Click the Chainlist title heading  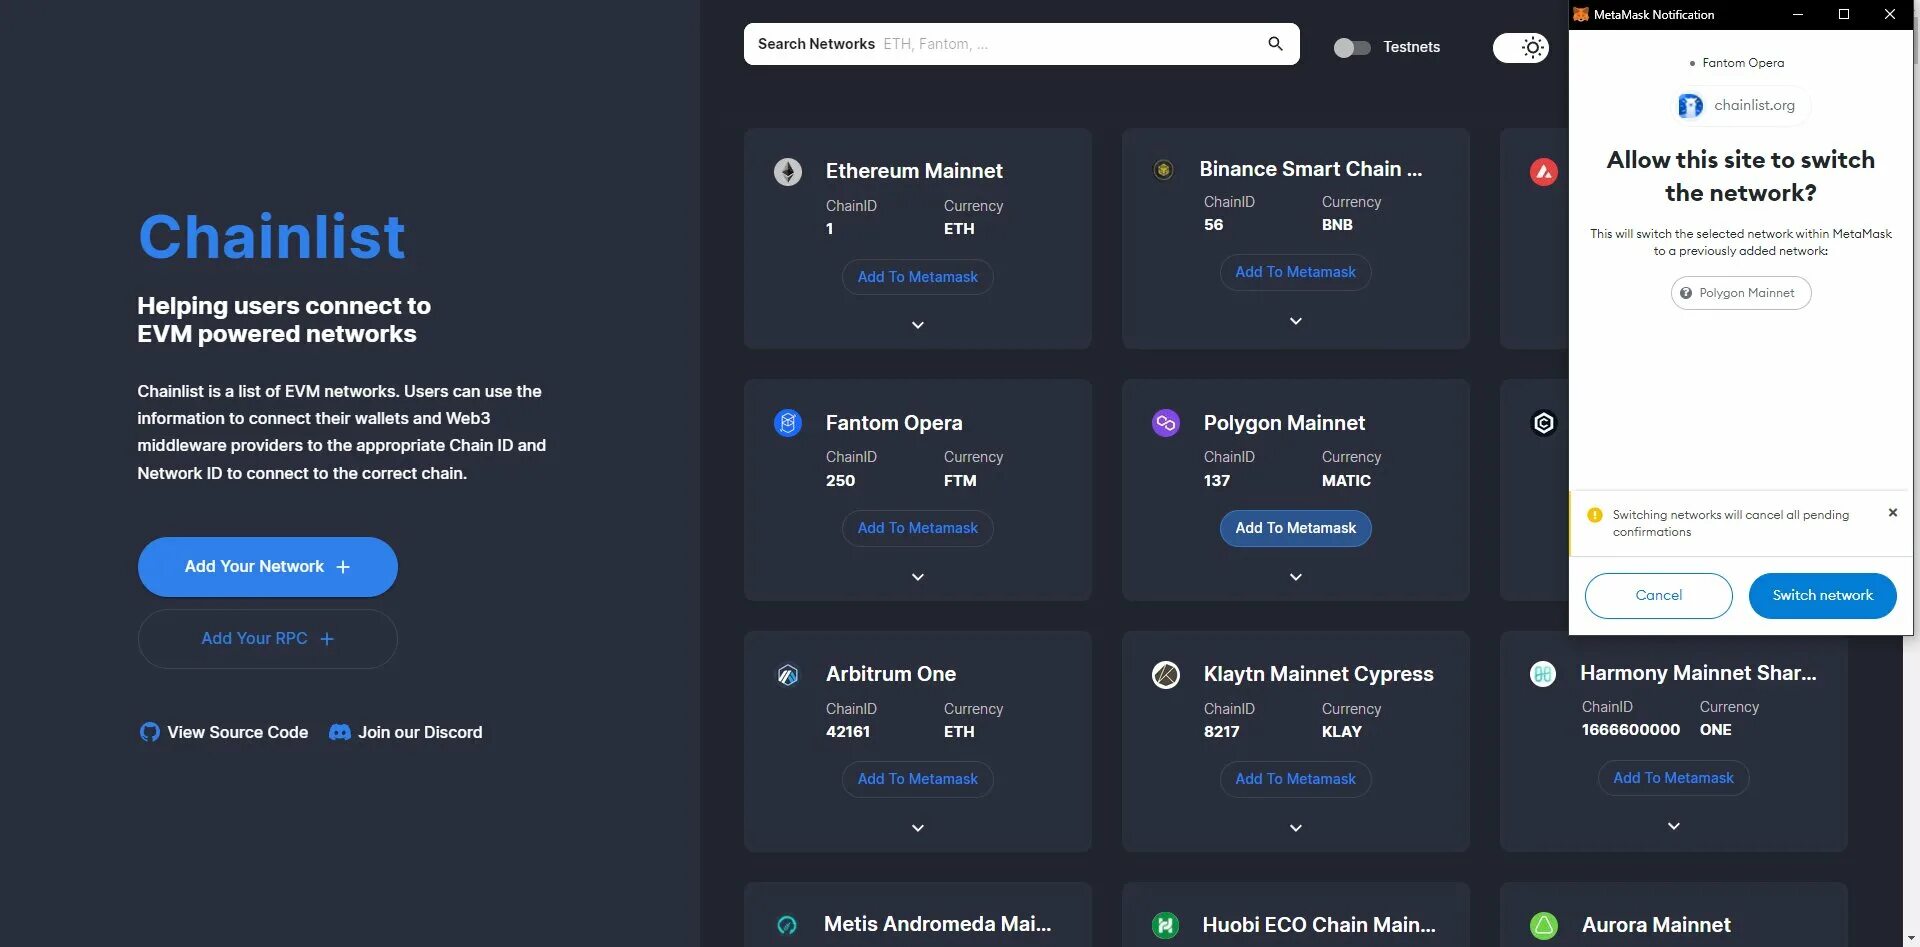271,237
